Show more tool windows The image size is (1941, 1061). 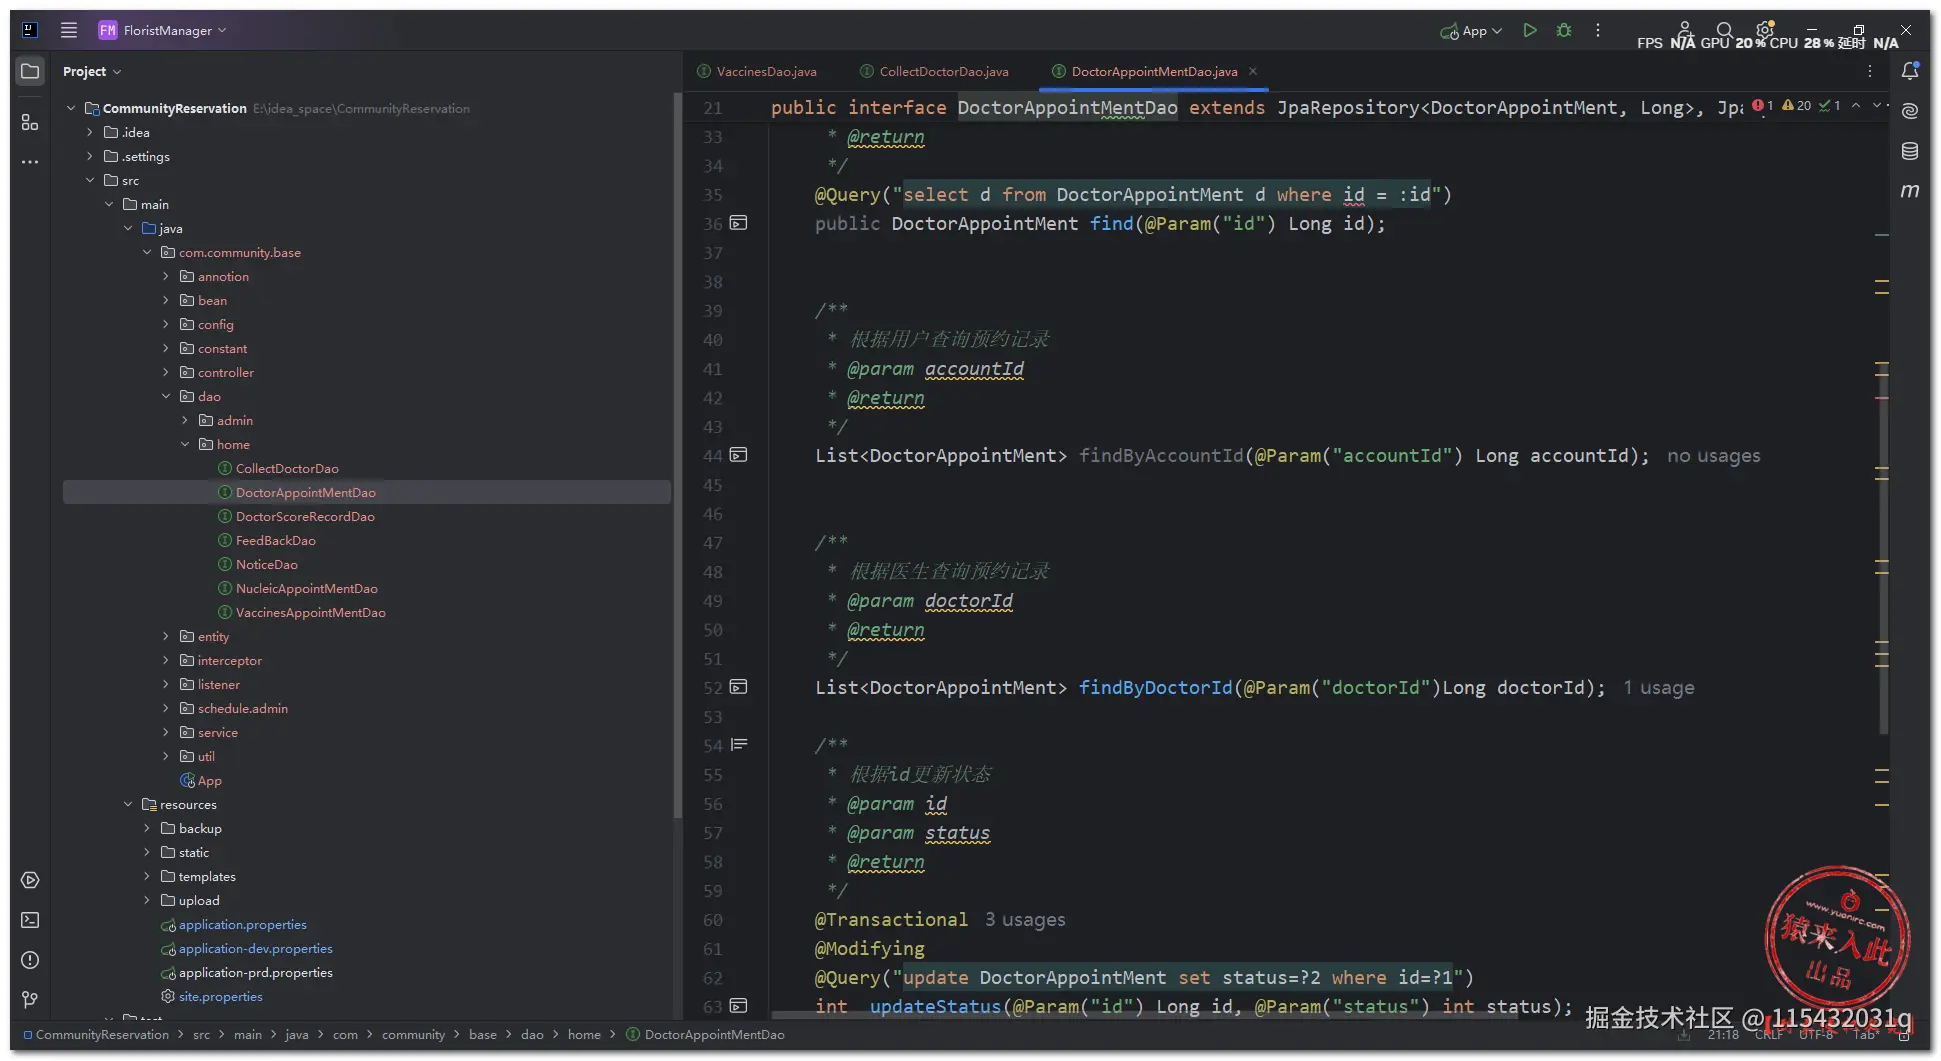click(30, 161)
